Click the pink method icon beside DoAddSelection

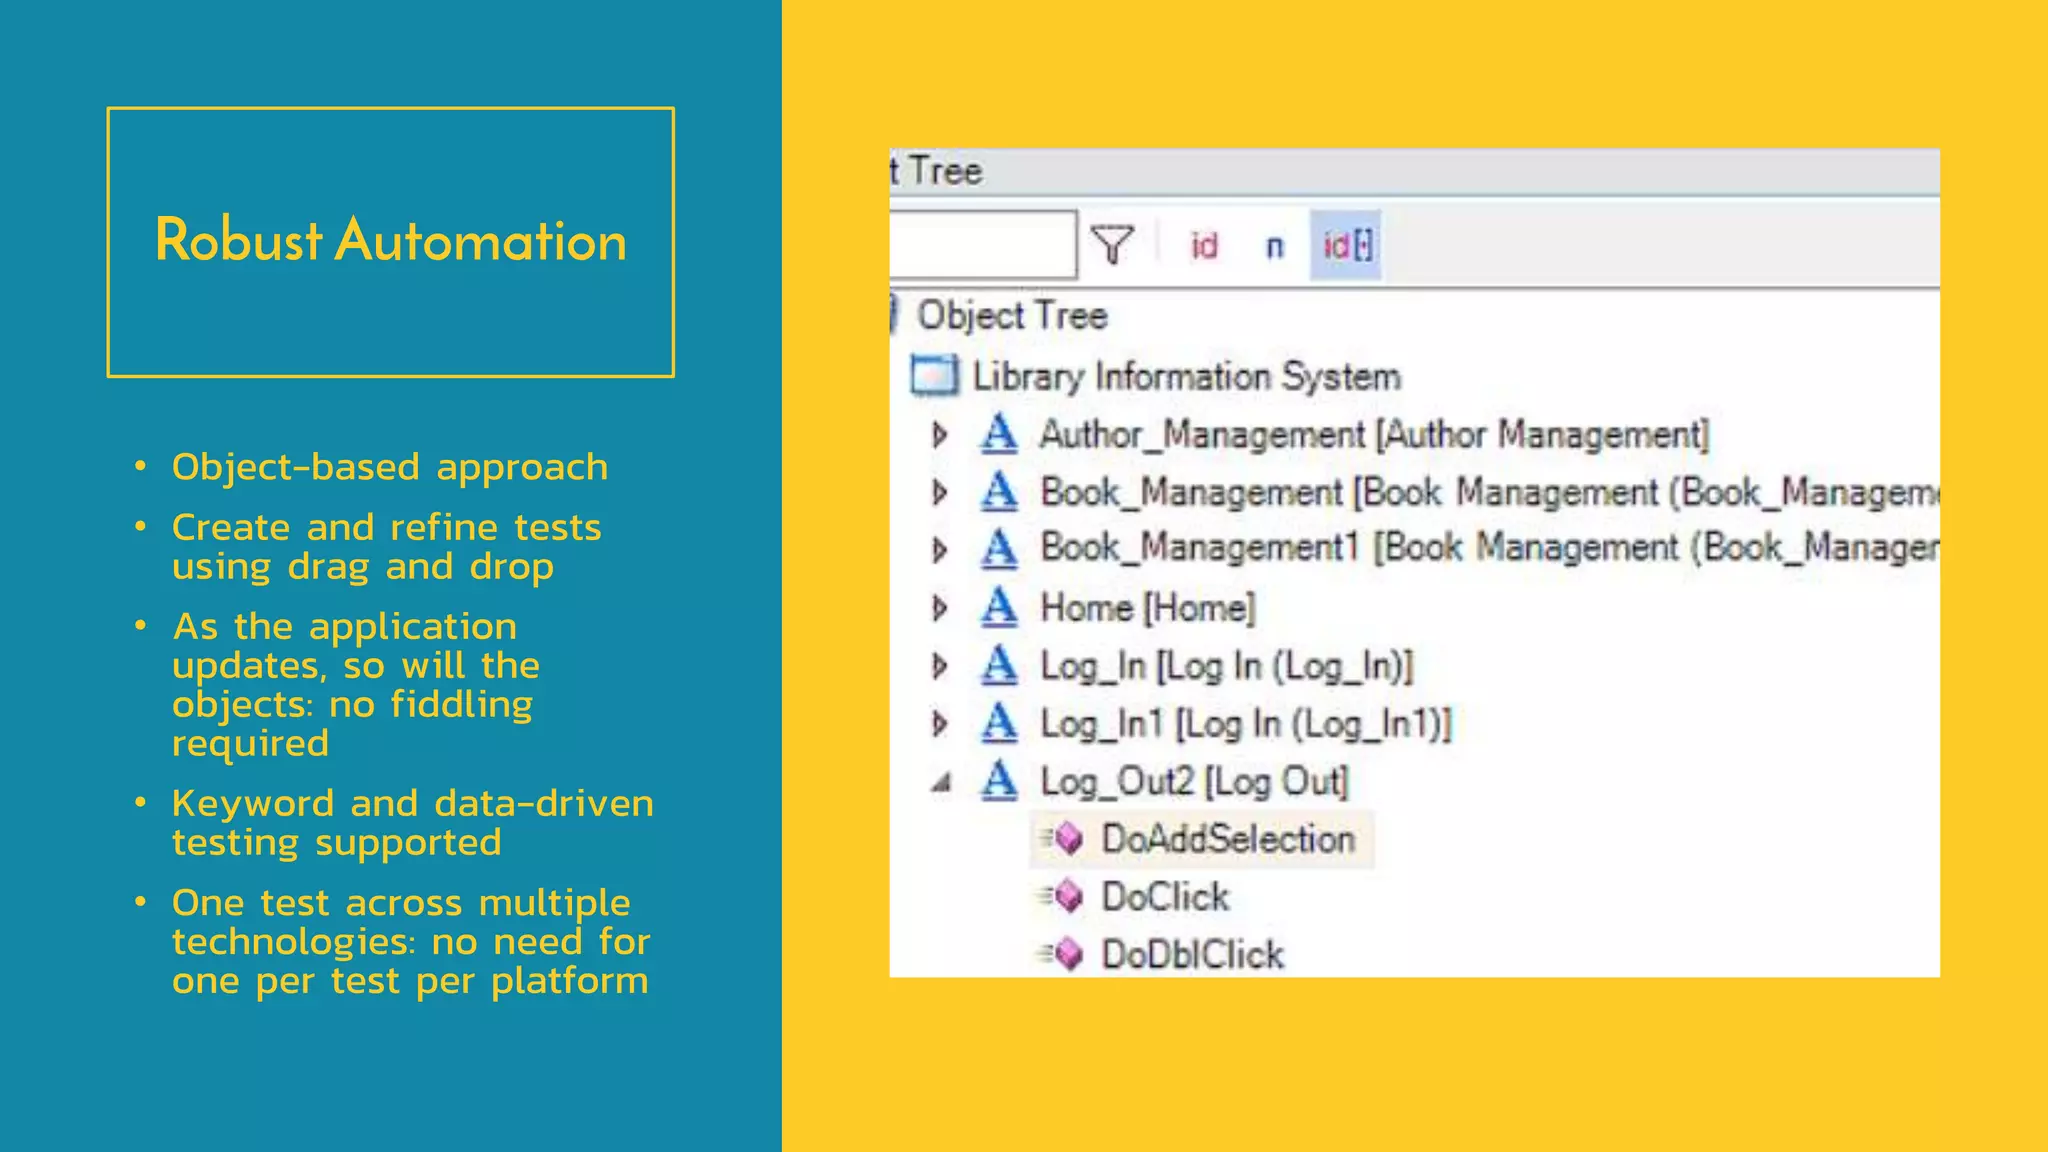coord(1063,838)
